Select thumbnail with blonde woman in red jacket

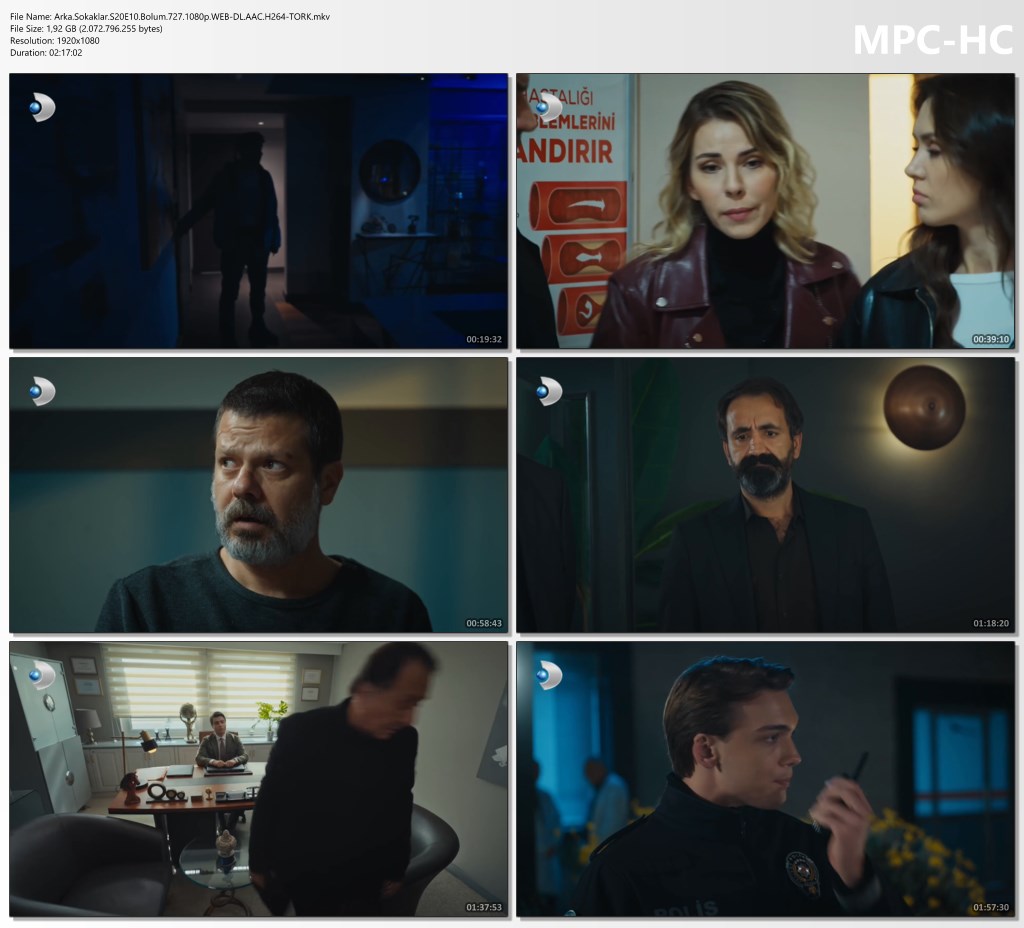[x=765, y=211]
